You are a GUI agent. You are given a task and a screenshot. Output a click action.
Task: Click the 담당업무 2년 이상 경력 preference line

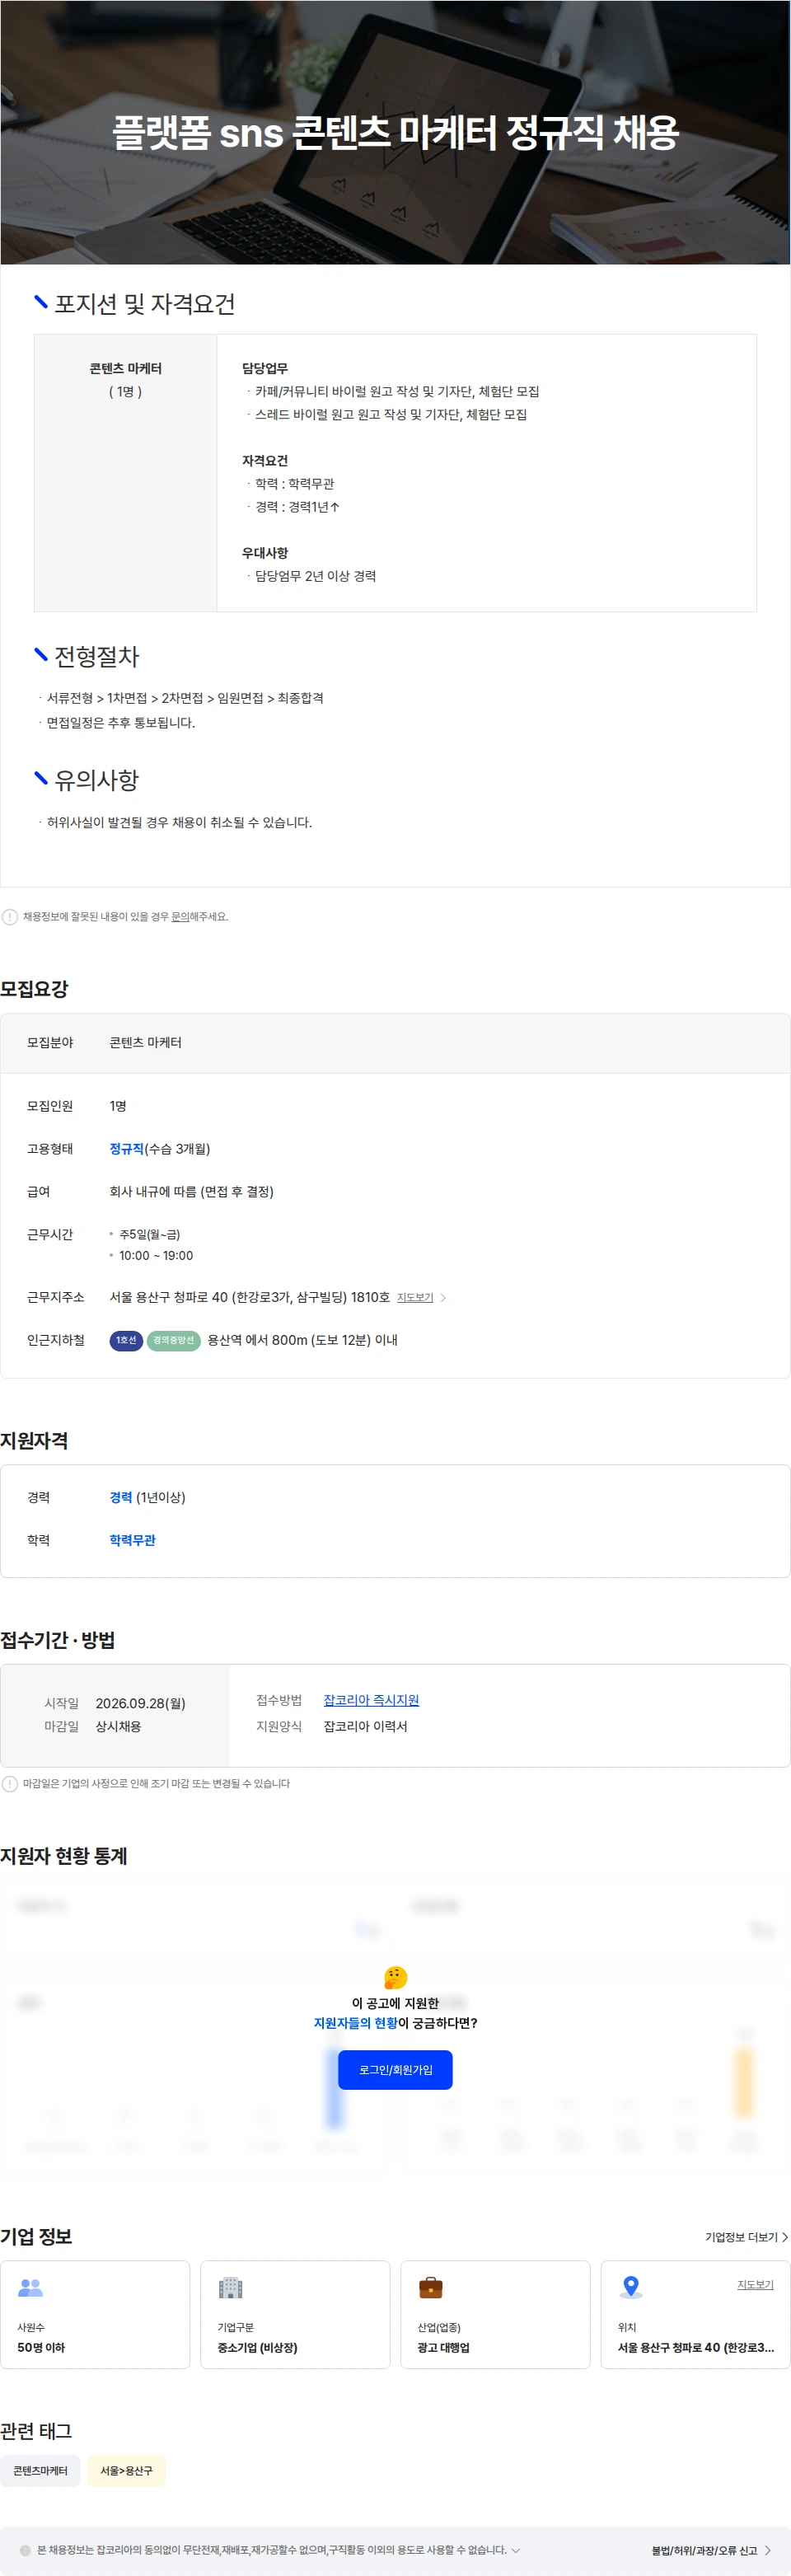(x=315, y=576)
